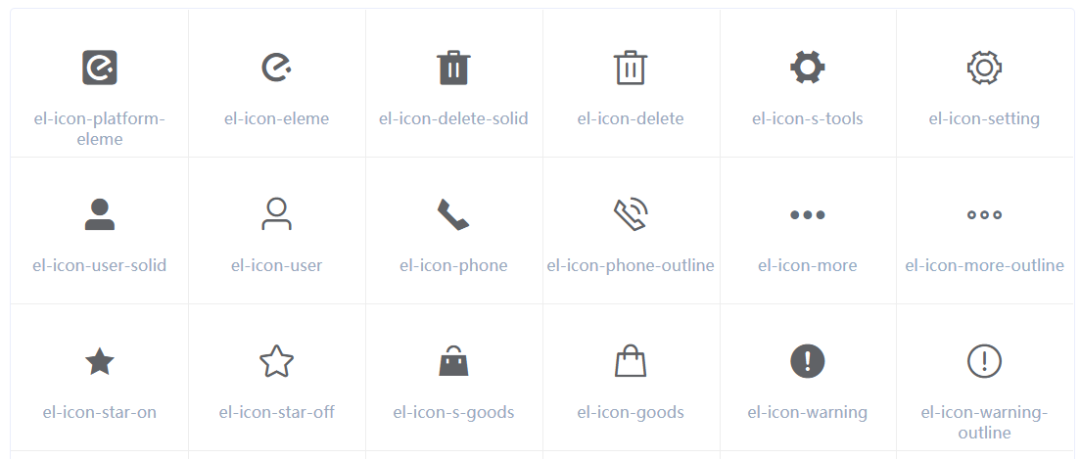Click the solid user silhouette icon

tap(99, 214)
